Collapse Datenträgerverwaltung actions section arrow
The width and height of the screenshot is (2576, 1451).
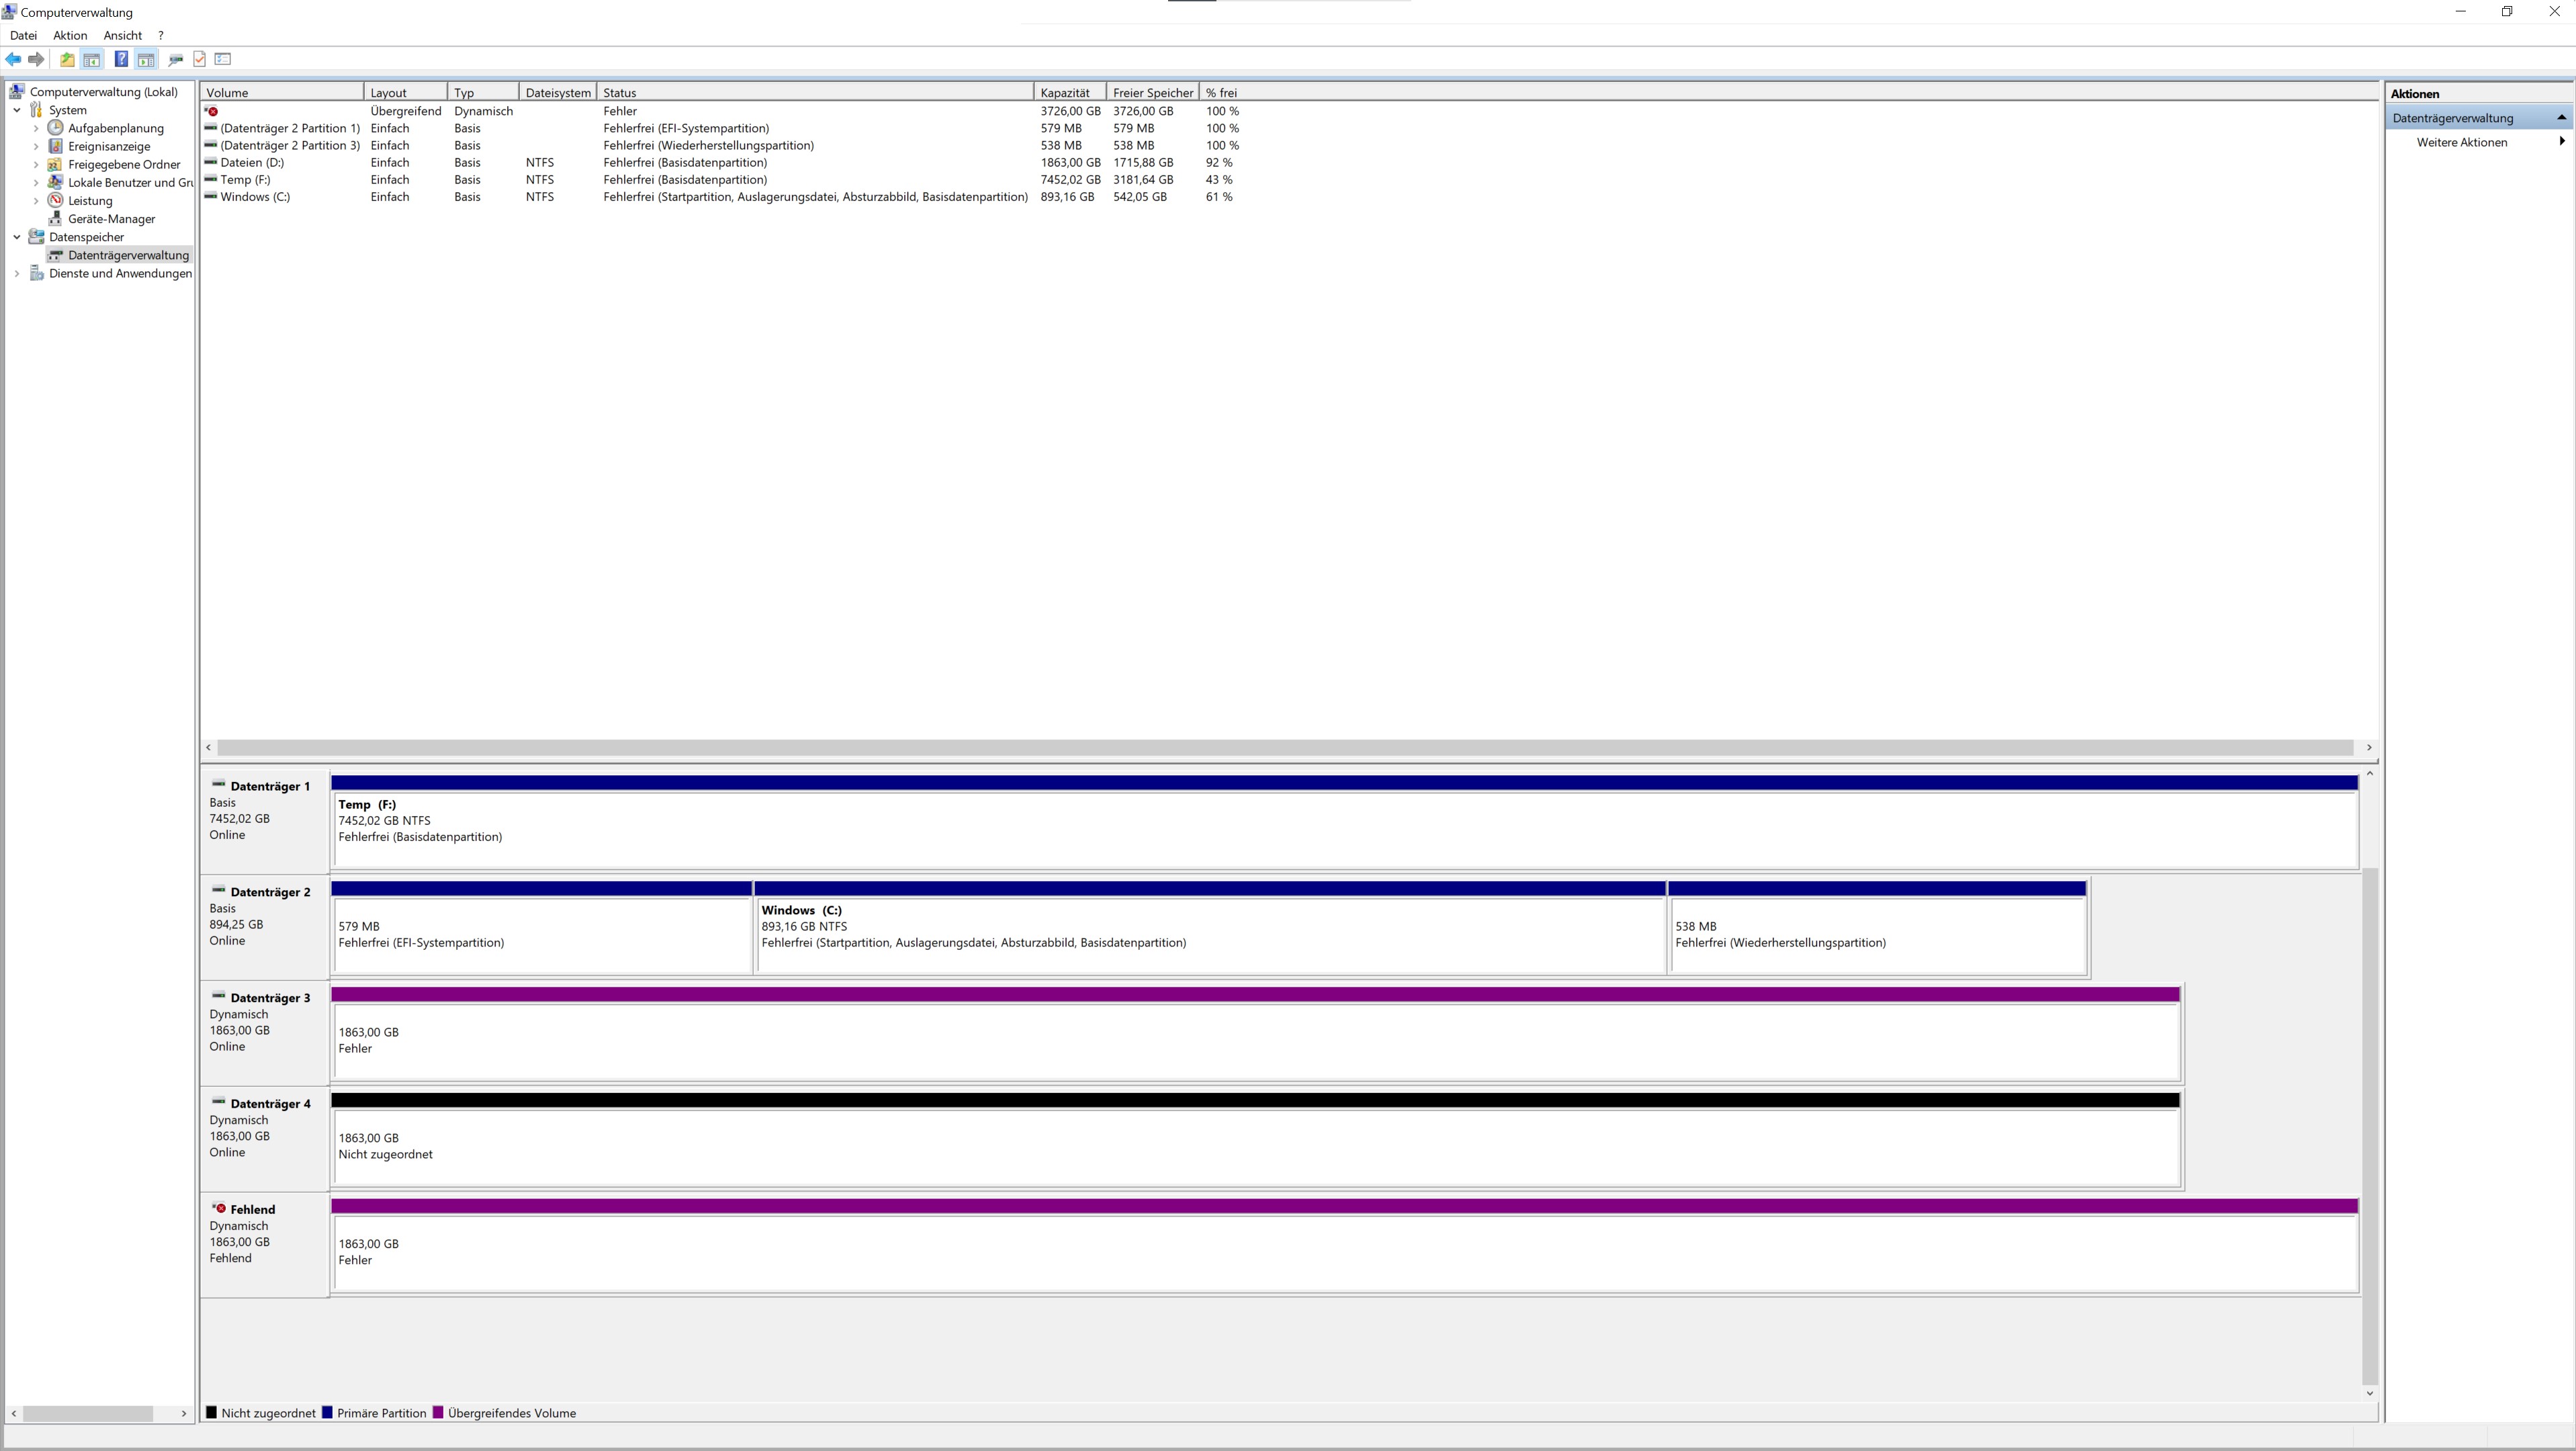click(x=2561, y=117)
